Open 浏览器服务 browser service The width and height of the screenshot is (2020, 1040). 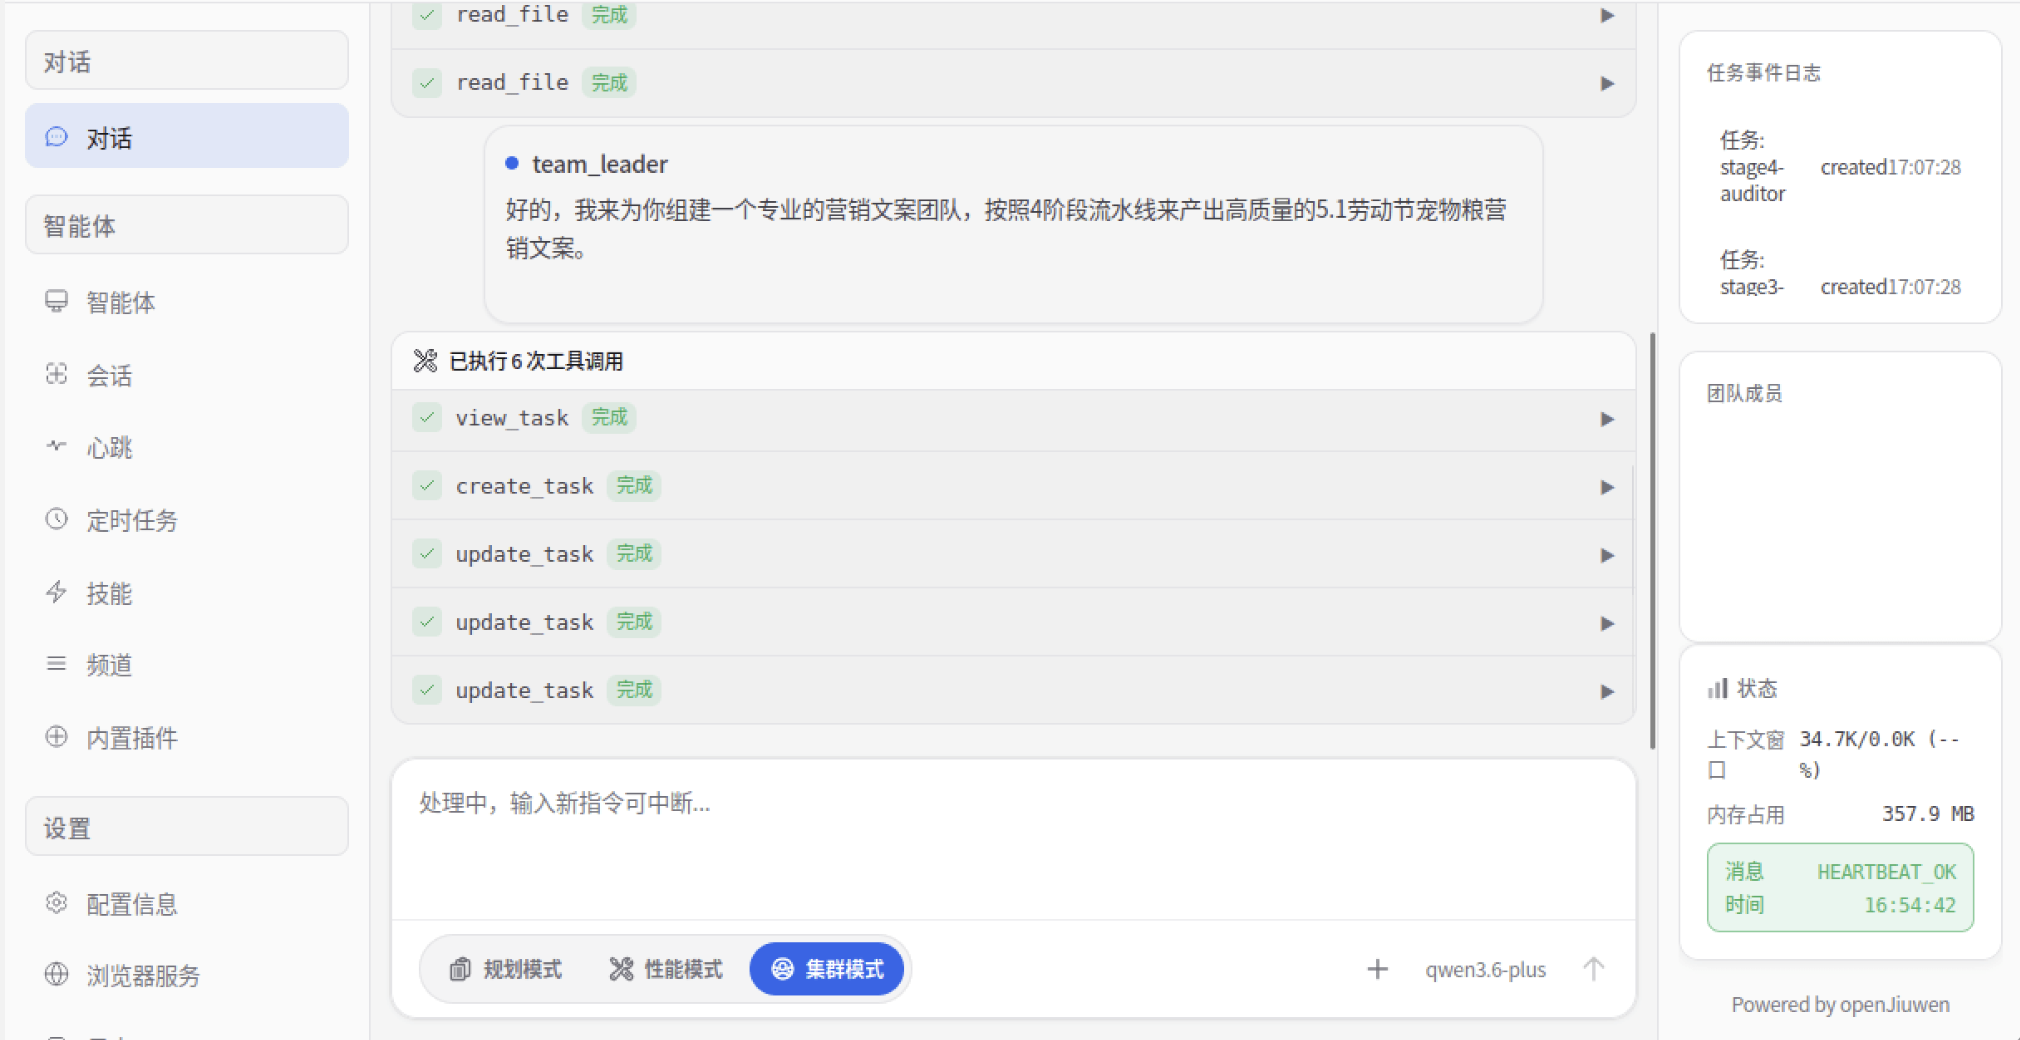tap(187, 975)
